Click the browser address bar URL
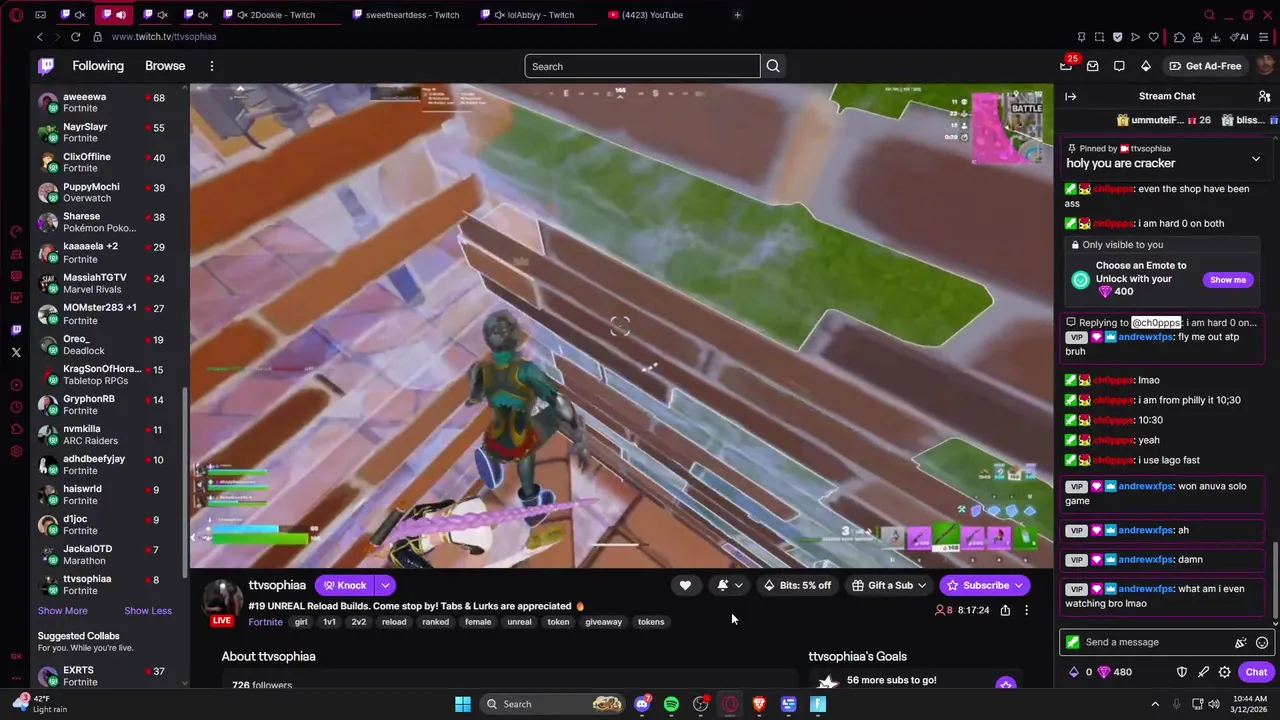Viewport: 1280px width, 720px height. coord(164,37)
